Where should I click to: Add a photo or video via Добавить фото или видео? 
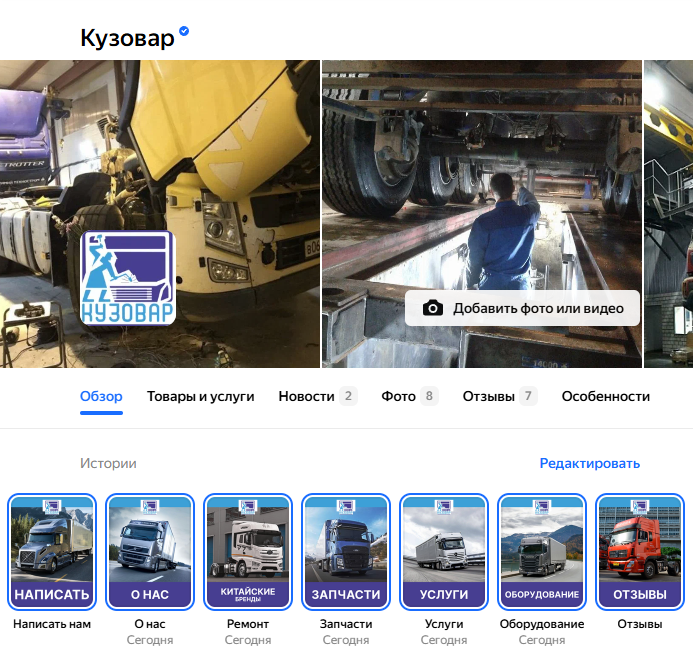[x=522, y=308]
